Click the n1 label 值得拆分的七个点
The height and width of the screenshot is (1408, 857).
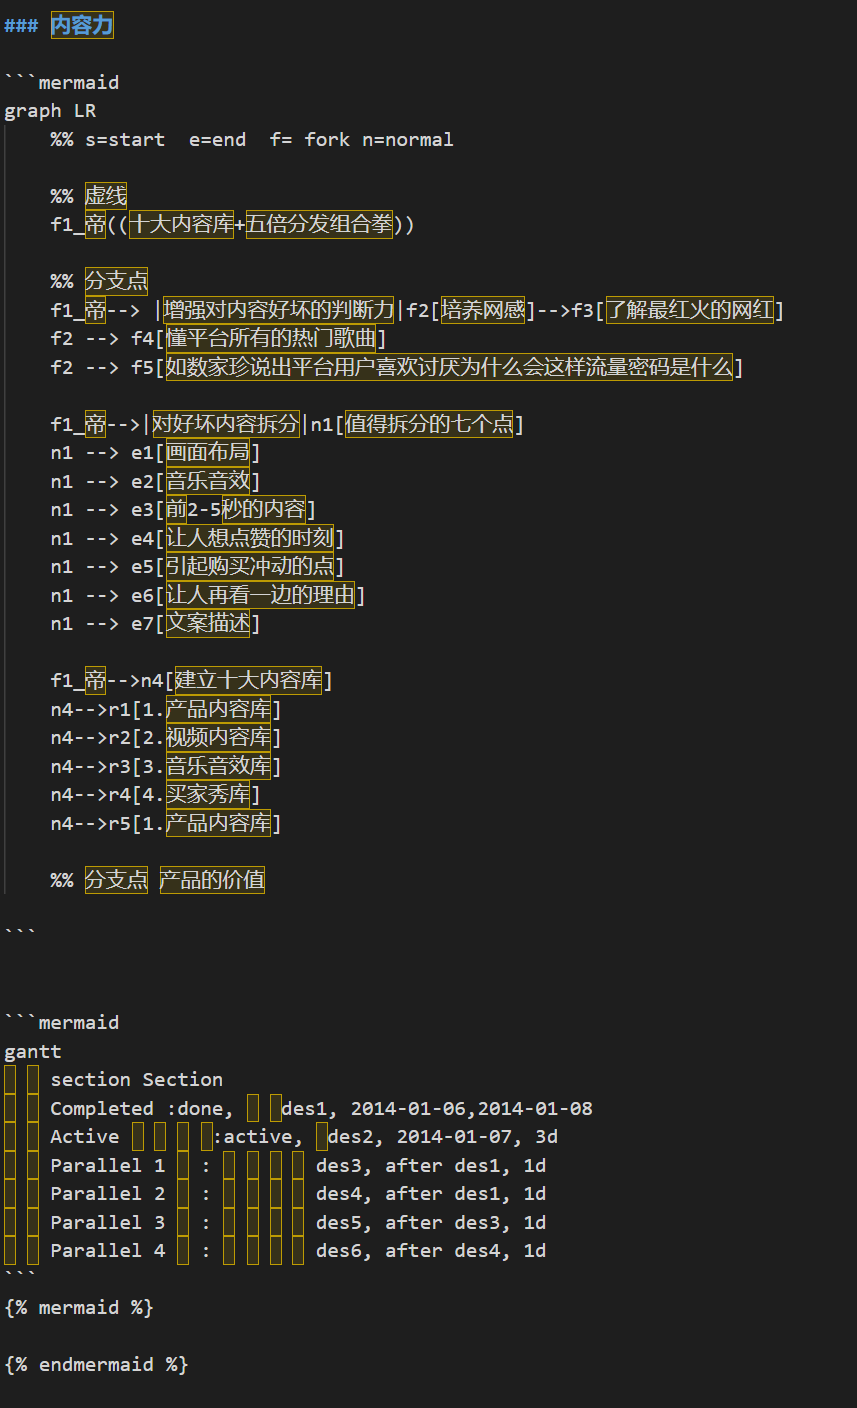point(429,424)
